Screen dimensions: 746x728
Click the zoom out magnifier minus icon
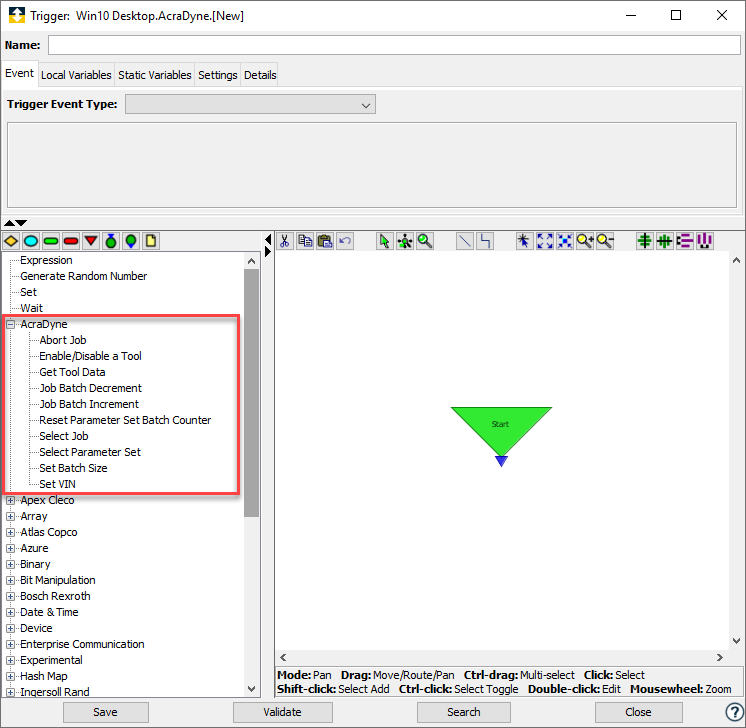tap(605, 241)
